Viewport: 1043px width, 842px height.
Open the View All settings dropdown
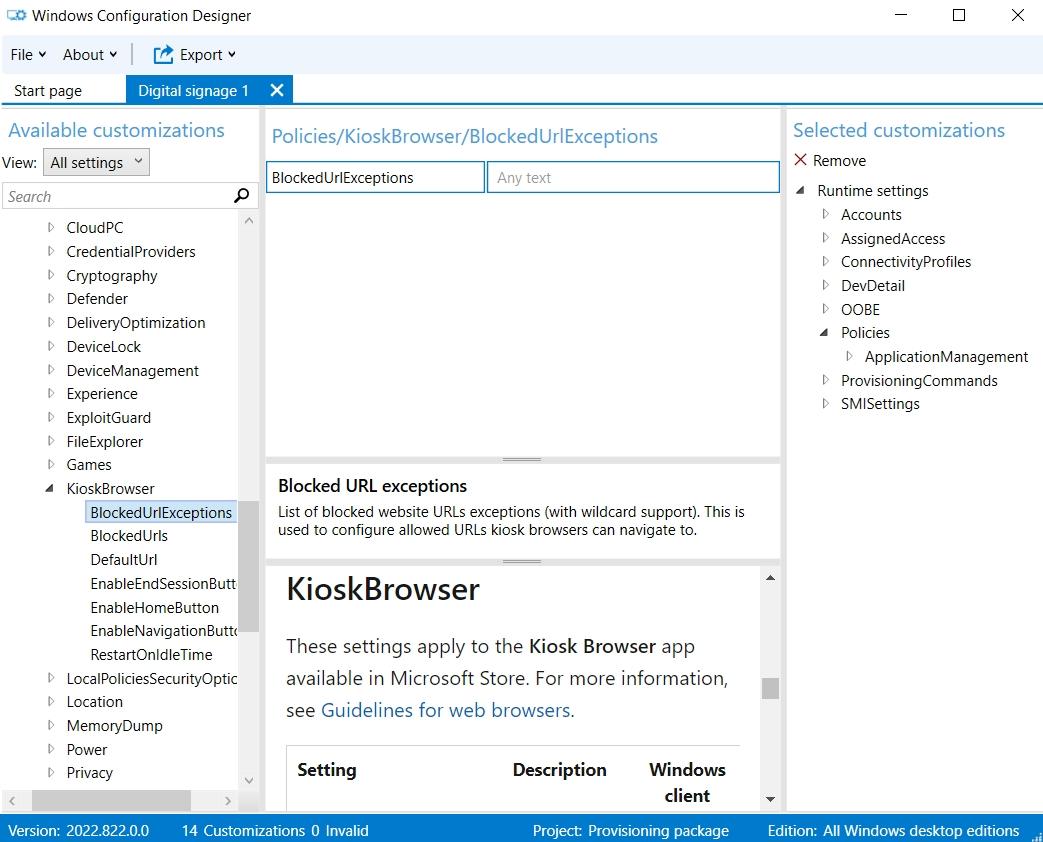point(98,162)
